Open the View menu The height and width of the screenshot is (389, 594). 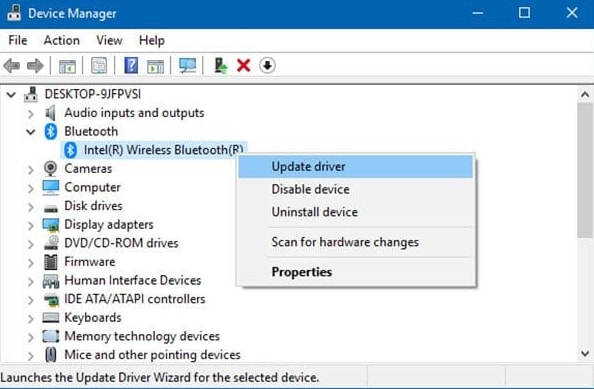(109, 40)
